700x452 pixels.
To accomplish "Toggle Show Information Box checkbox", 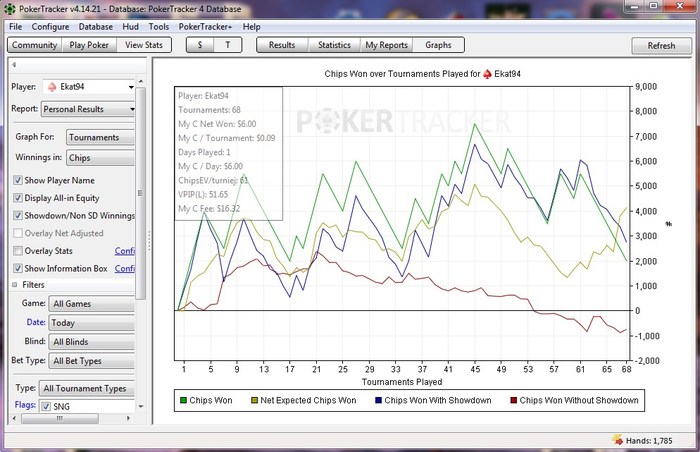I will pos(18,268).
